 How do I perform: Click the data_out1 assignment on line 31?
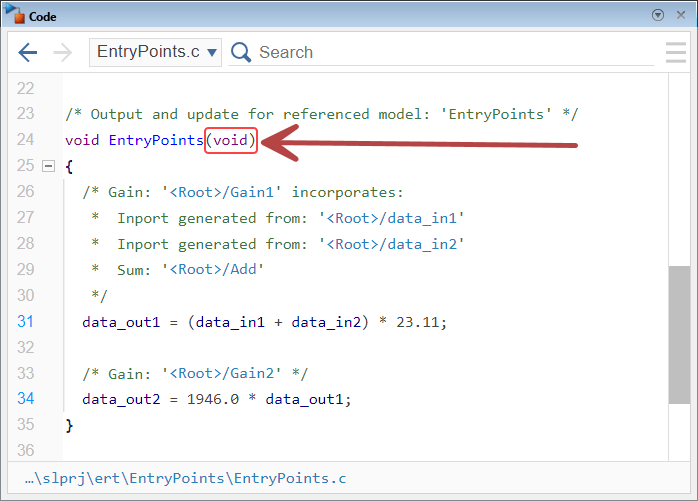coord(264,322)
